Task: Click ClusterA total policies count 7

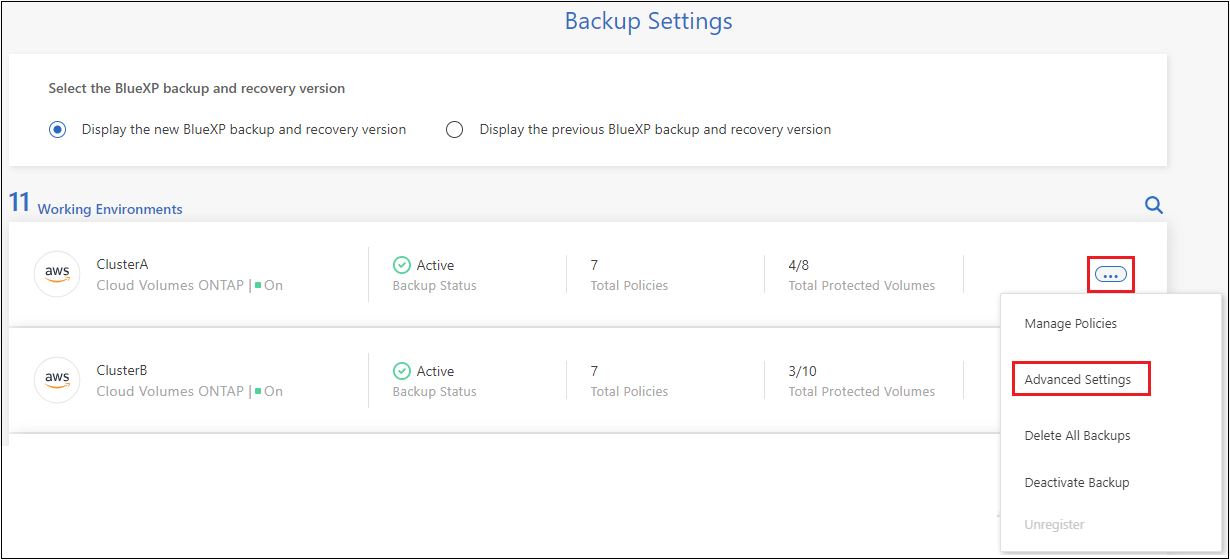Action: [x=594, y=265]
